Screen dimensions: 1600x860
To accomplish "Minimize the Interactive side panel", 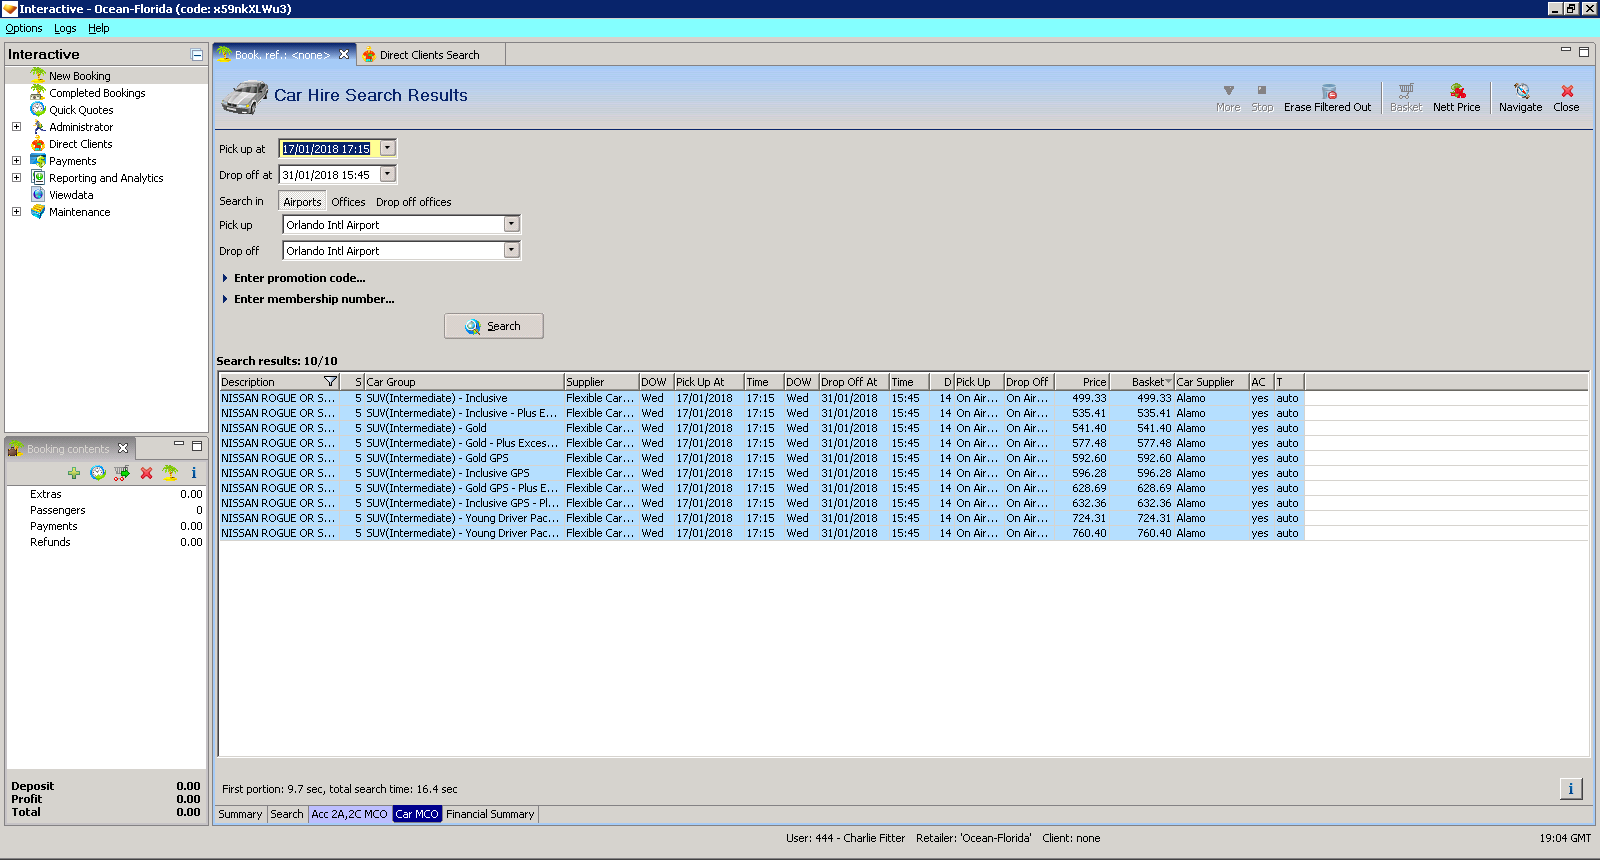I will point(197,55).
